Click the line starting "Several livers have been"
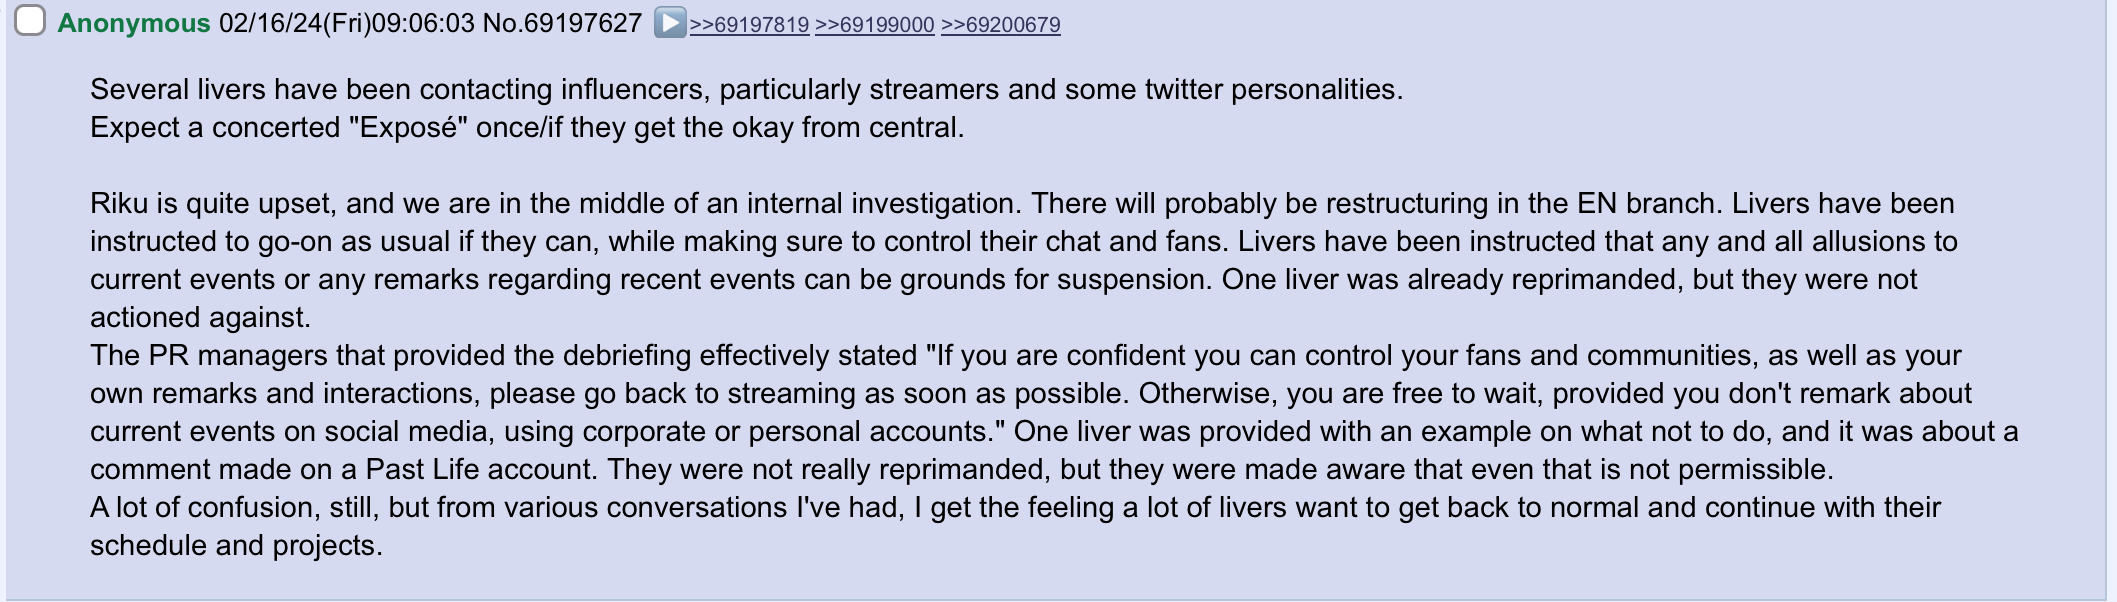Viewport: 2117px width, 602px height. [x=747, y=90]
